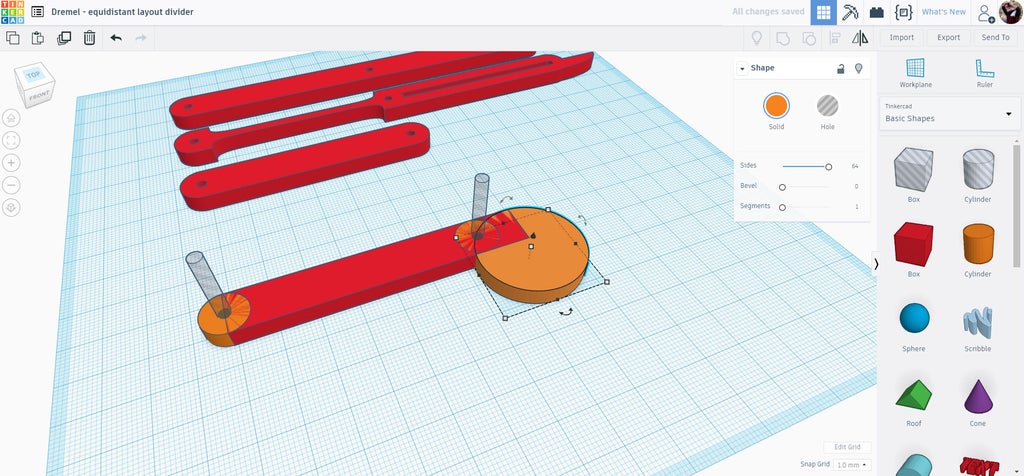This screenshot has width=1024, height=476.
Task: Ungroup the selected shapes
Action: point(808,38)
